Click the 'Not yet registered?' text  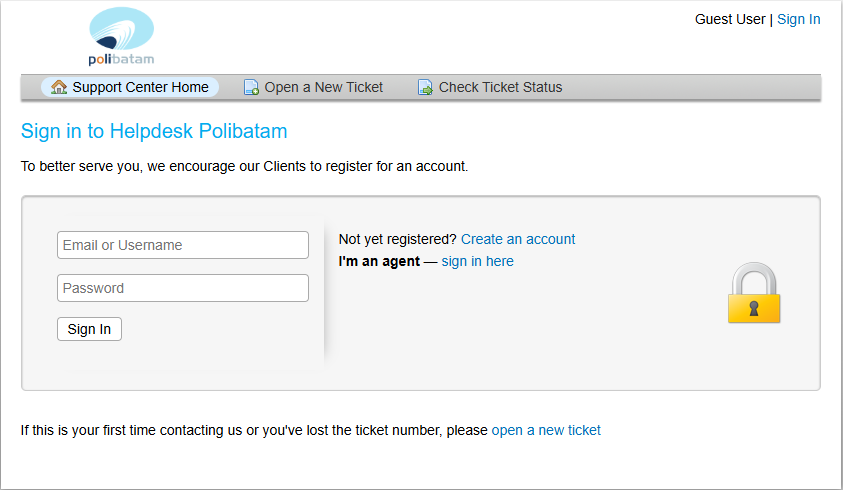tap(397, 239)
